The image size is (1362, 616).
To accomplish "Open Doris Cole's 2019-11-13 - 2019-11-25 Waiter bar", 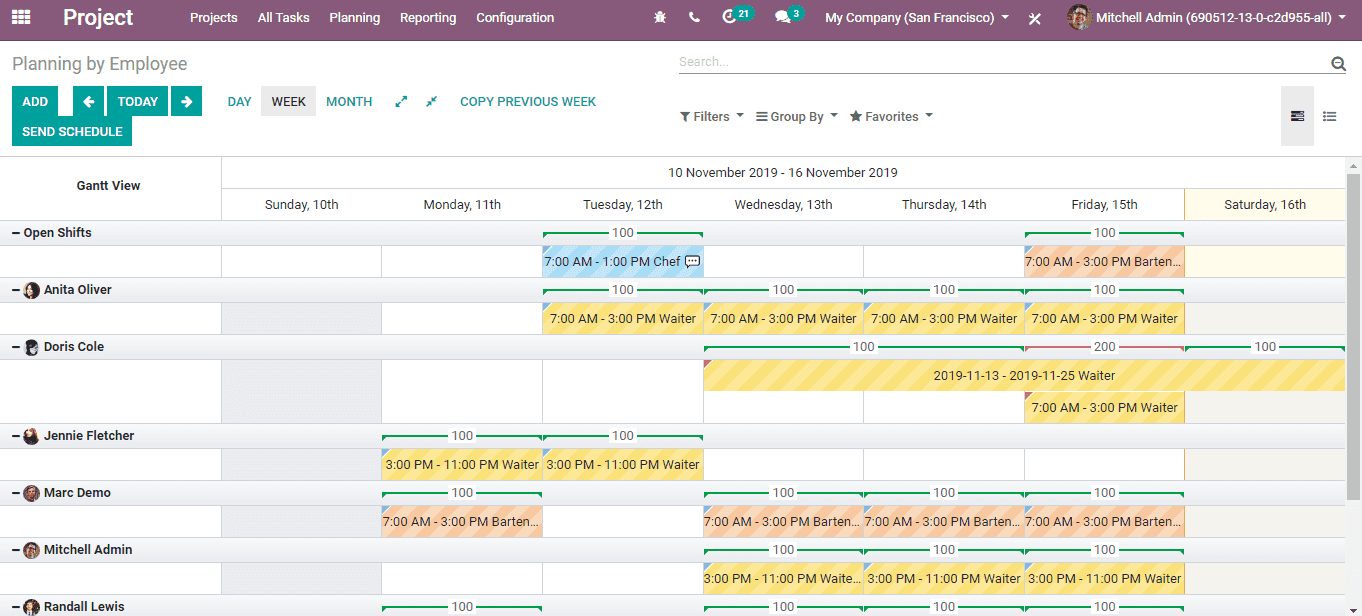I will 1024,376.
